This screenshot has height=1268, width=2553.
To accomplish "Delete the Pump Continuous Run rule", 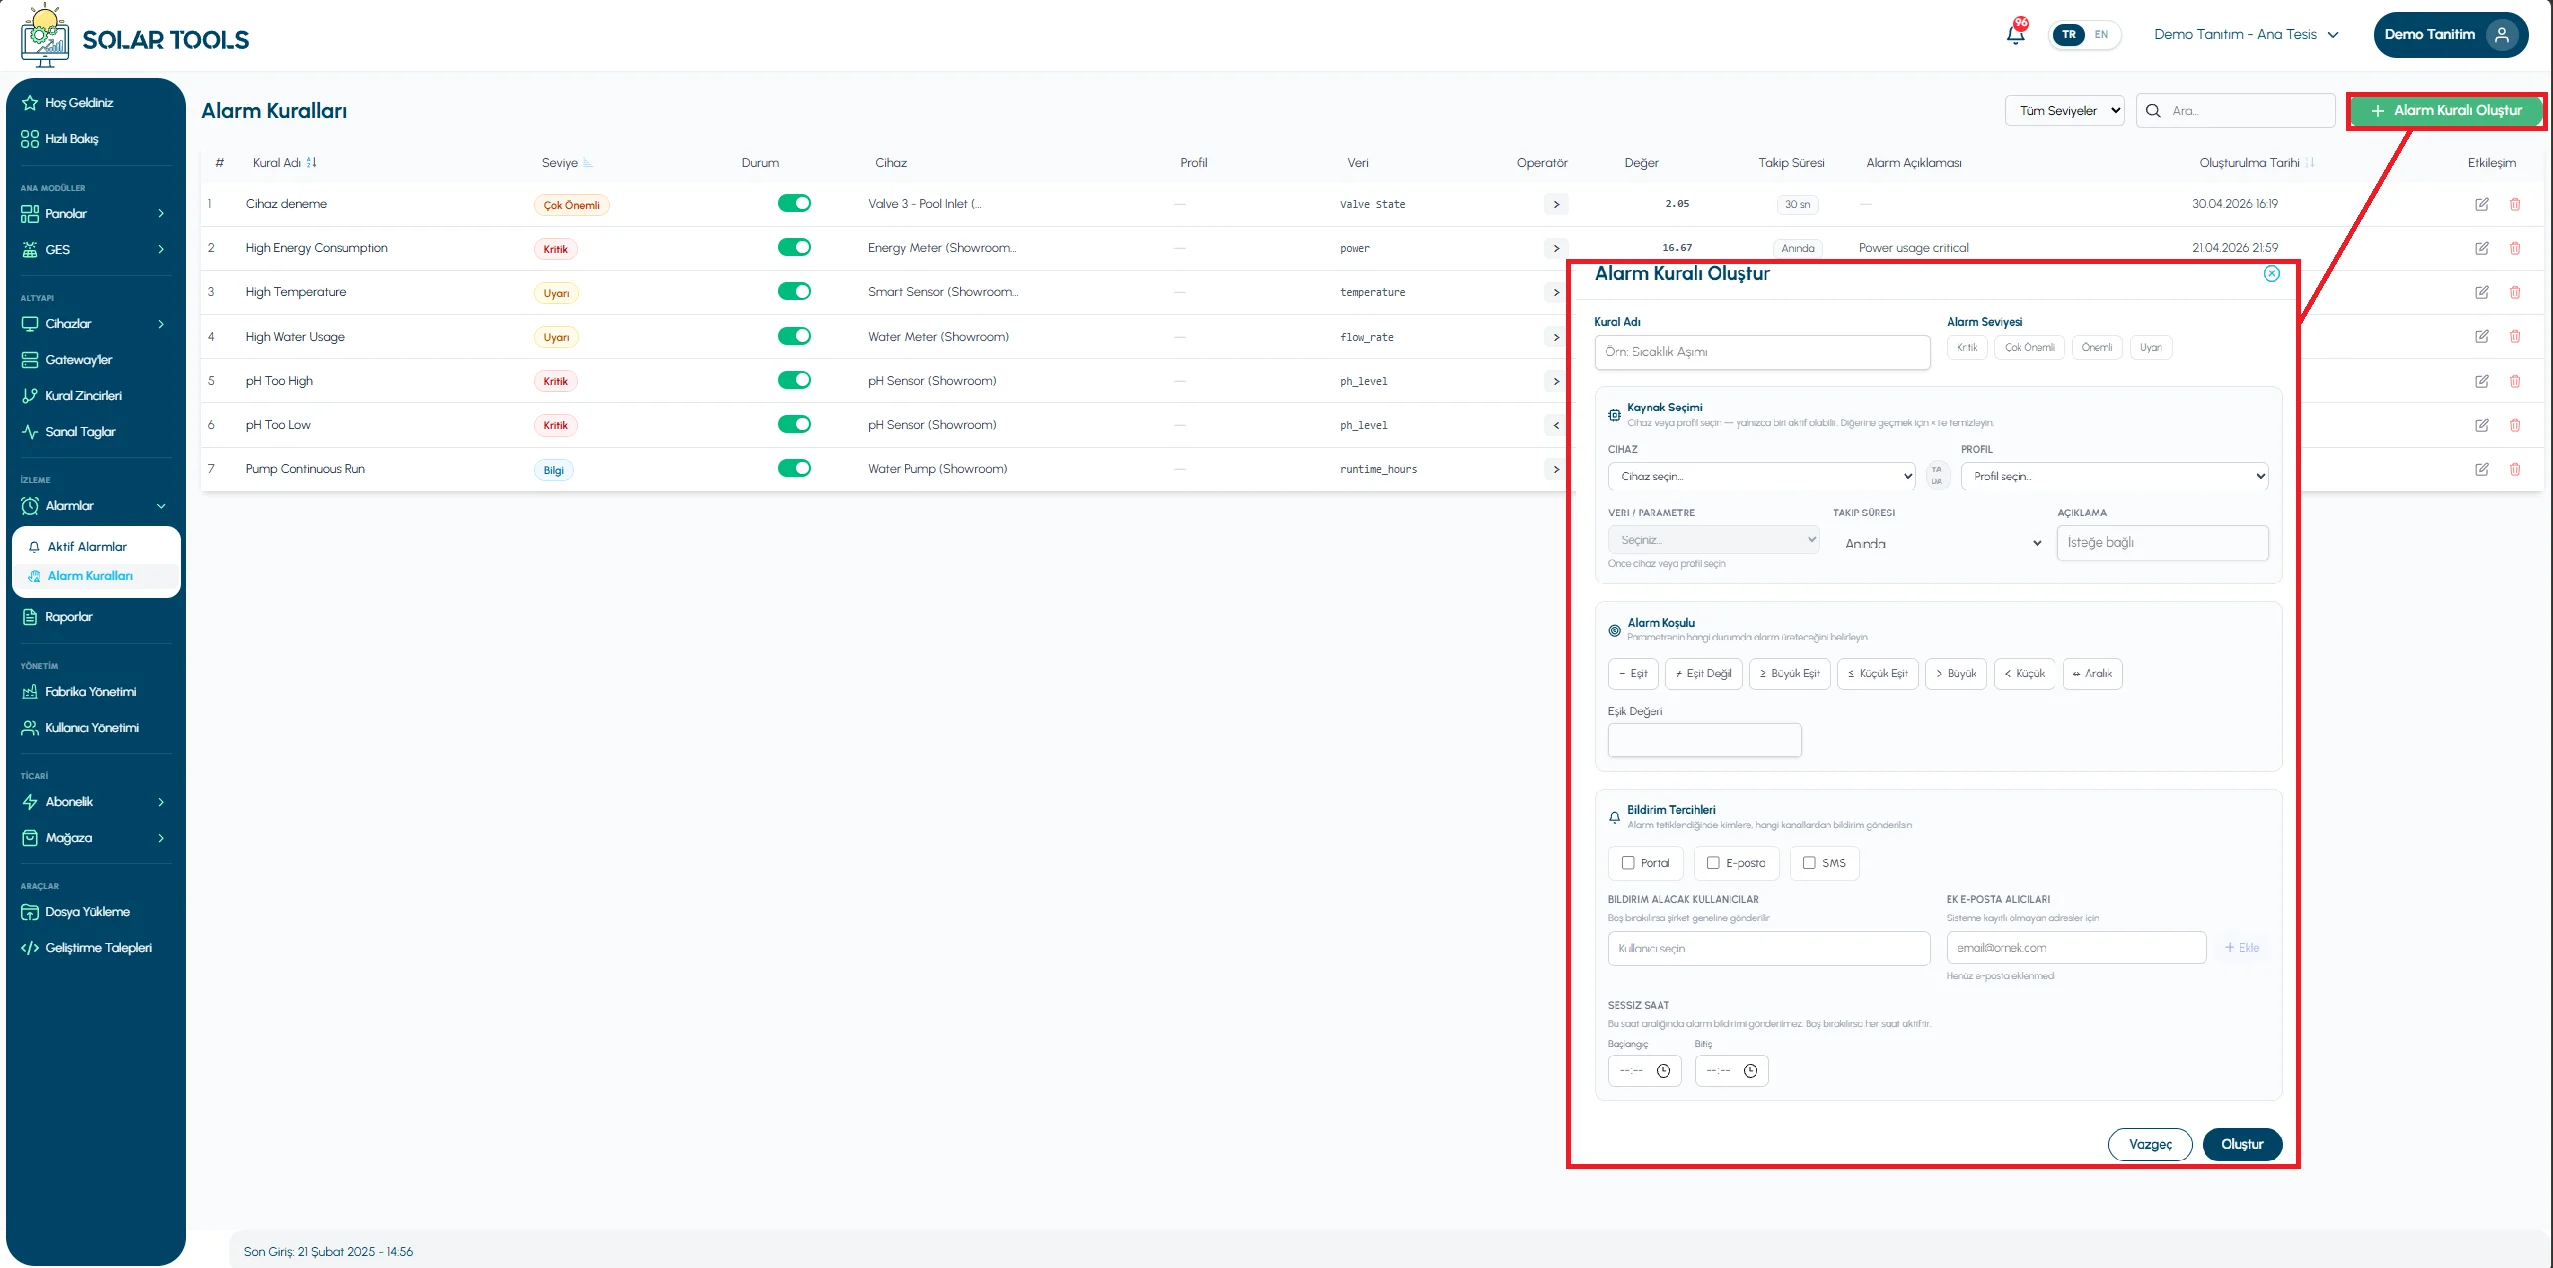I will [2514, 469].
